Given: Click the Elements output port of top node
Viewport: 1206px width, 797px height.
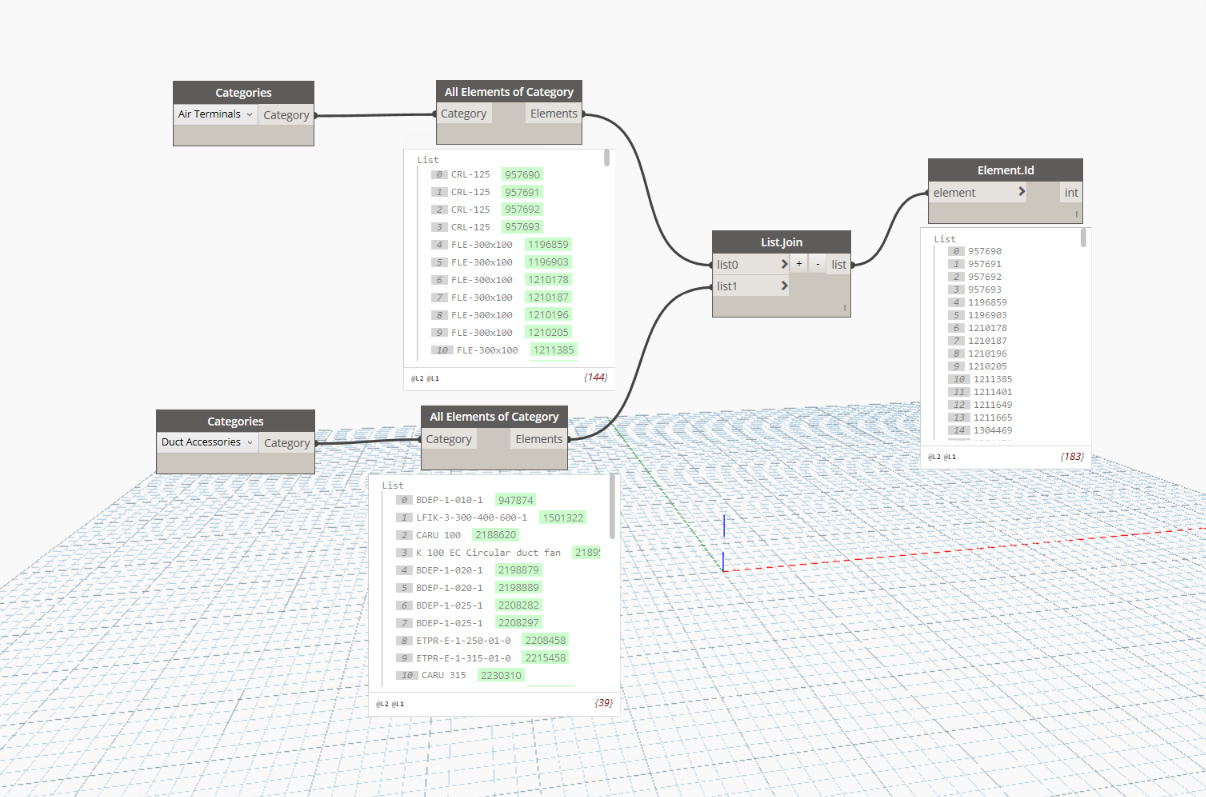Looking at the screenshot, I should point(553,114).
